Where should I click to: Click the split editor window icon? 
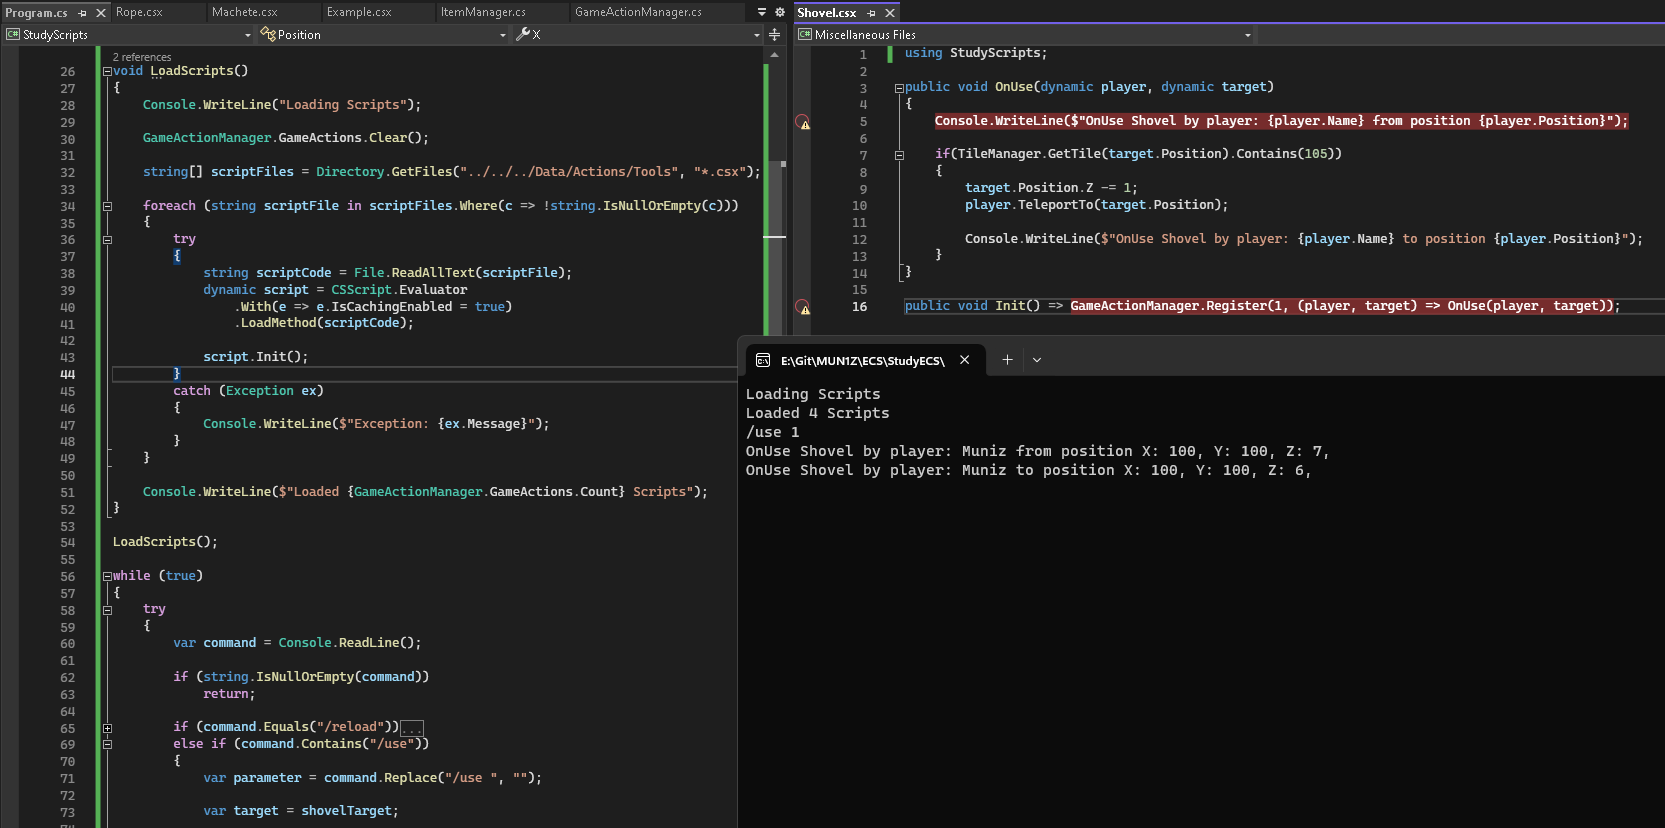click(774, 35)
